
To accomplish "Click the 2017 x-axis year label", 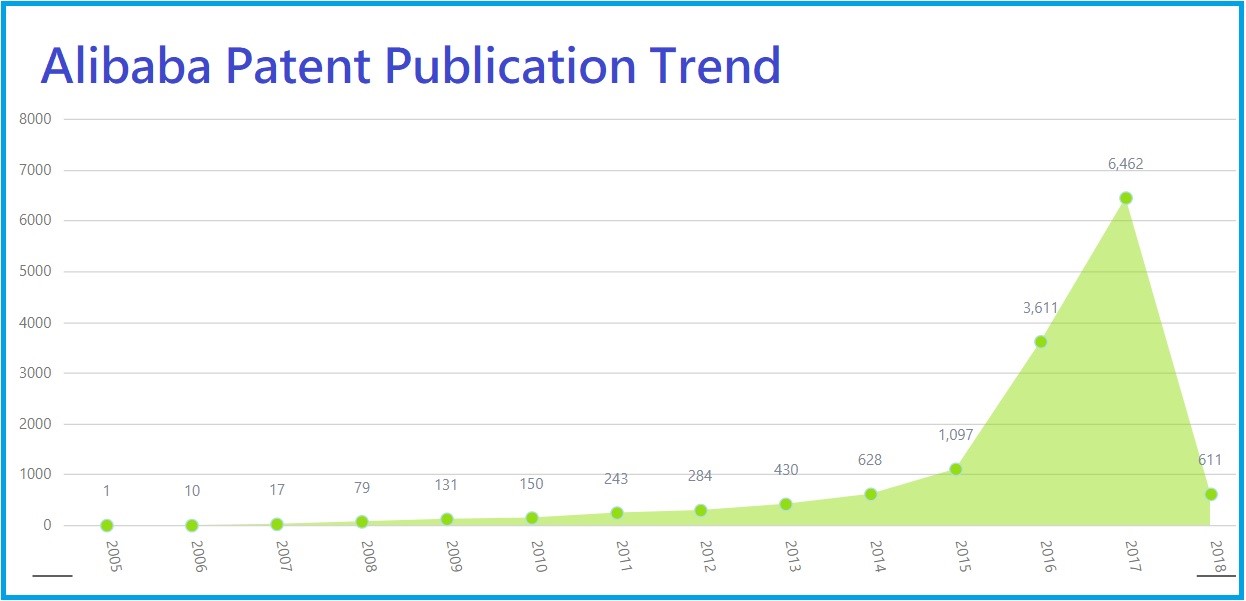I will pos(1132,556).
